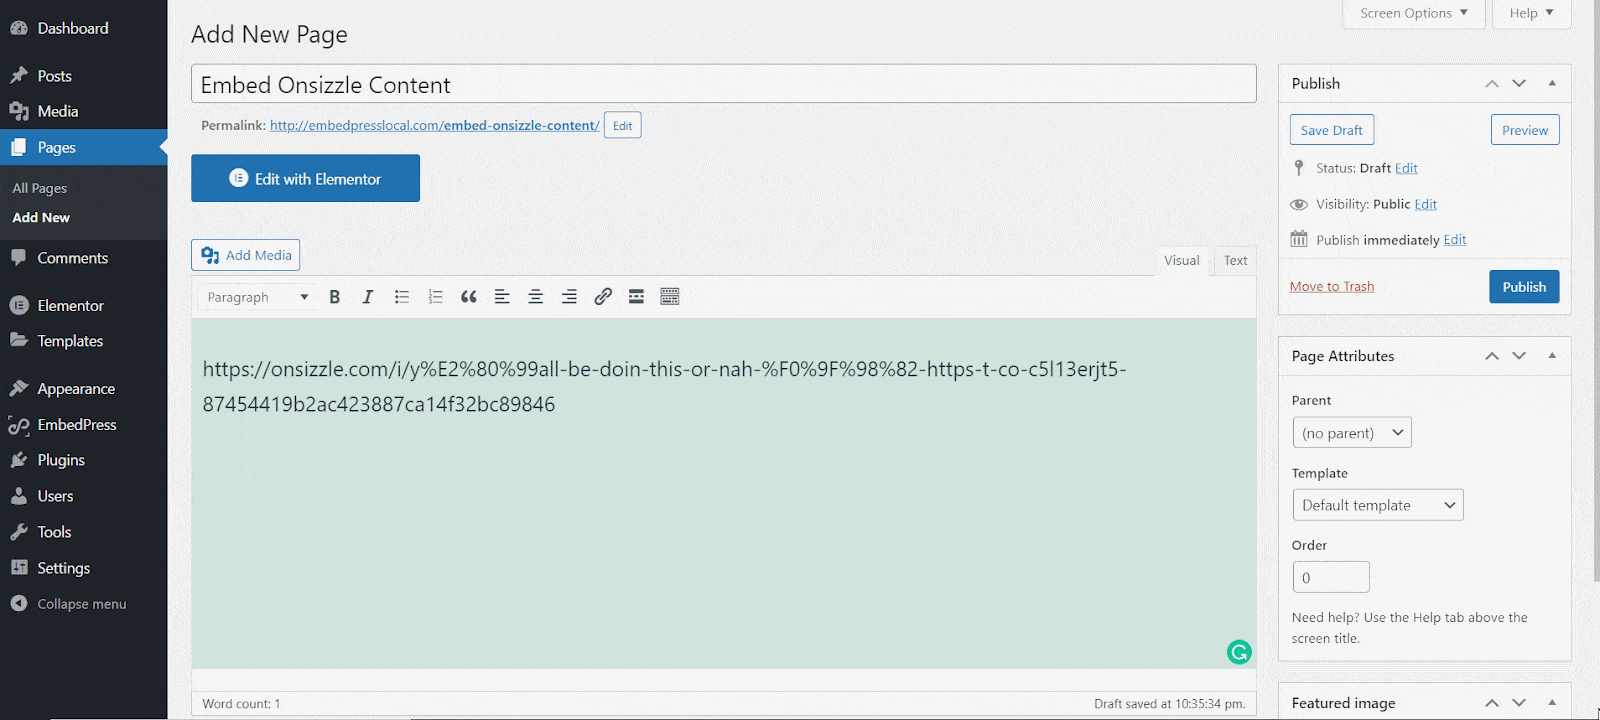Open Comments in sidebar
The height and width of the screenshot is (720, 1600).
(x=84, y=258)
